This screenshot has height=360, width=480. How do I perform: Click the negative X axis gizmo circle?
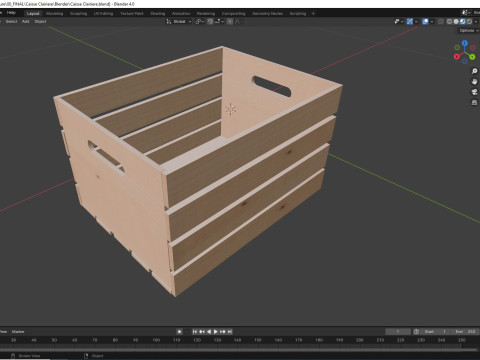473,48
